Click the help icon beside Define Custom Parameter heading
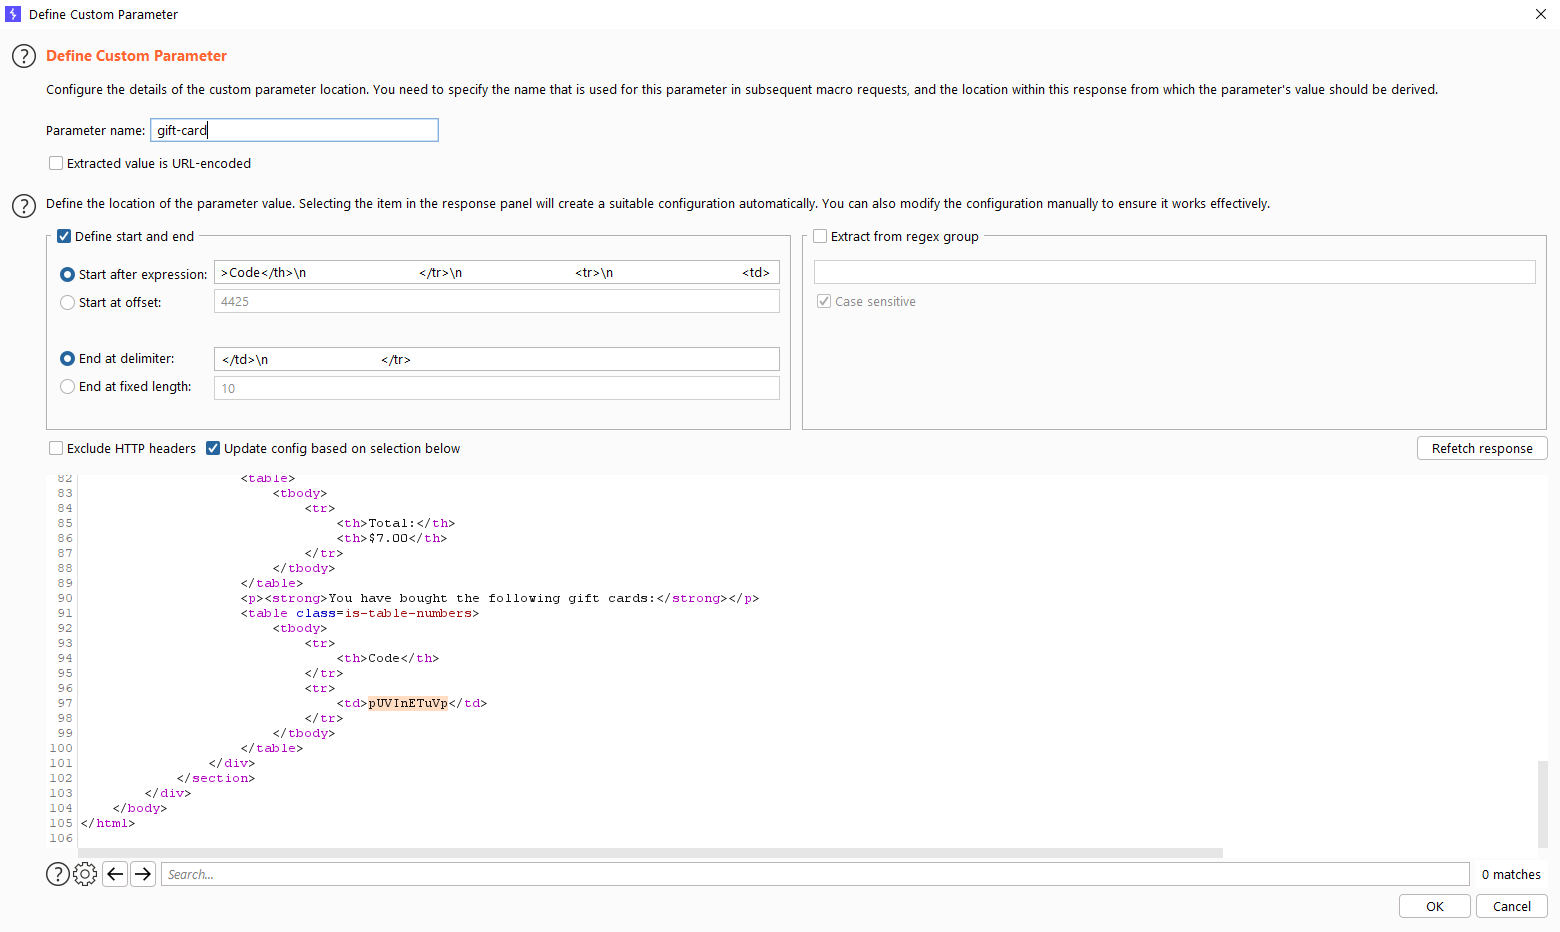The height and width of the screenshot is (932, 1560). click(x=24, y=56)
